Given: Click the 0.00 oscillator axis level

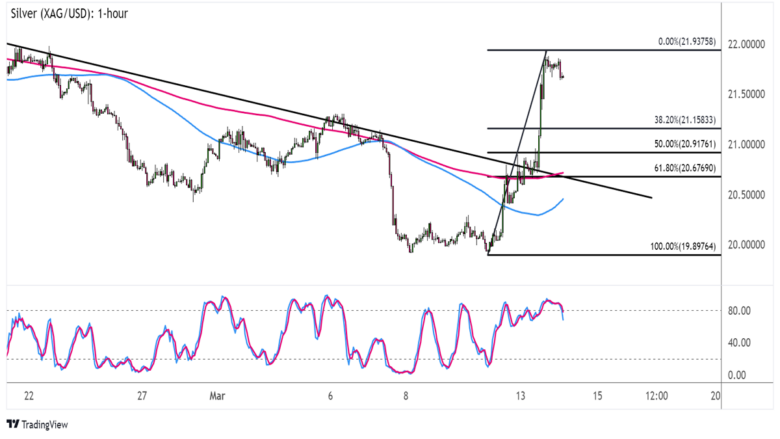Looking at the screenshot, I should pos(738,375).
